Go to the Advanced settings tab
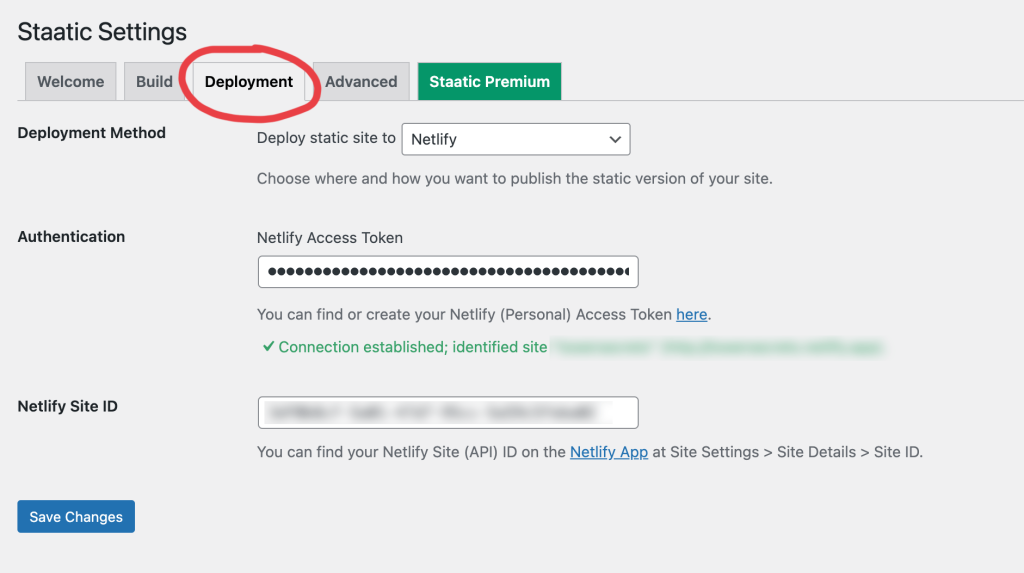1024x573 pixels. (x=361, y=82)
